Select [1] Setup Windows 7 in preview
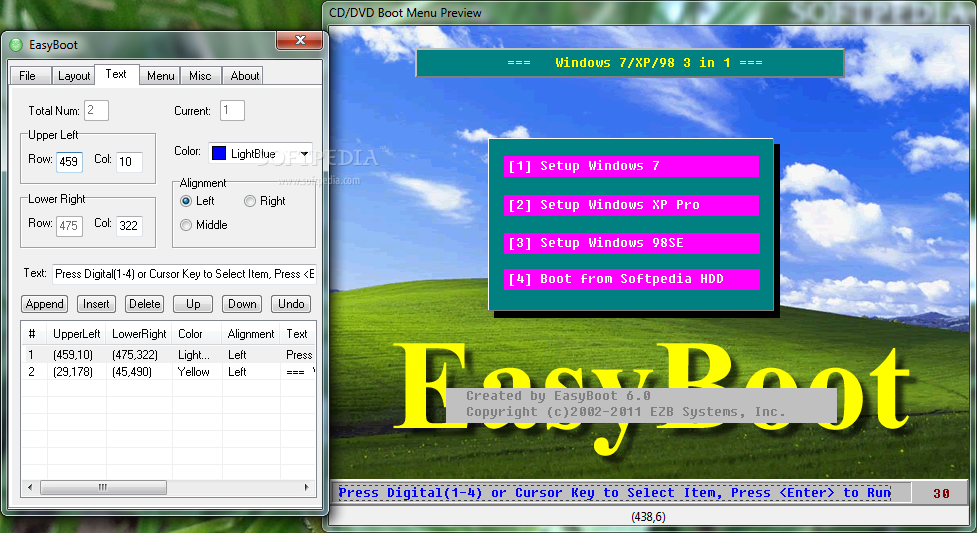977x533 pixels. click(x=631, y=166)
